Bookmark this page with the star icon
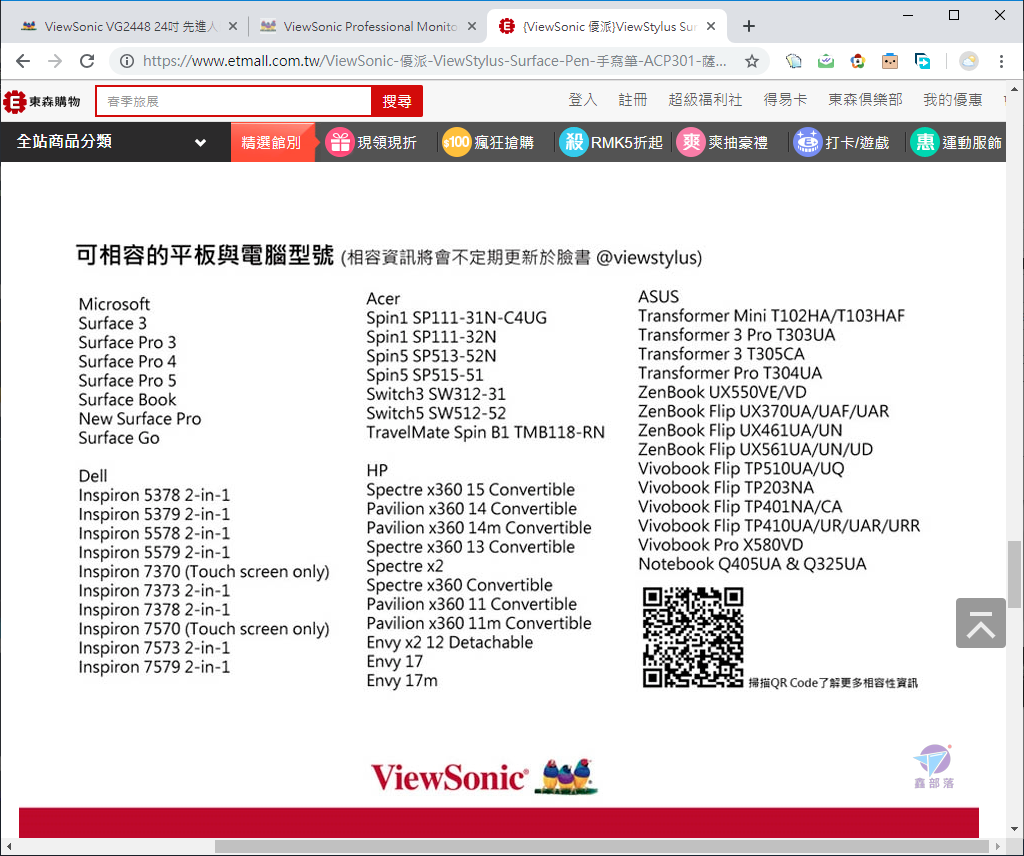This screenshot has width=1024, height=856. (752, 61)
